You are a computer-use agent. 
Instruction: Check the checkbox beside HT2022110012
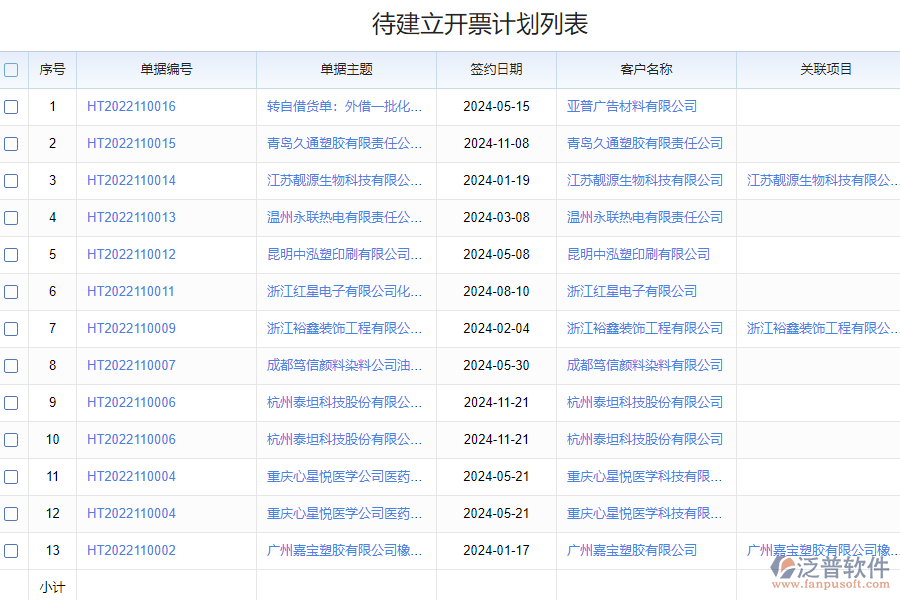pyautogui.click(x=11, y=254)
